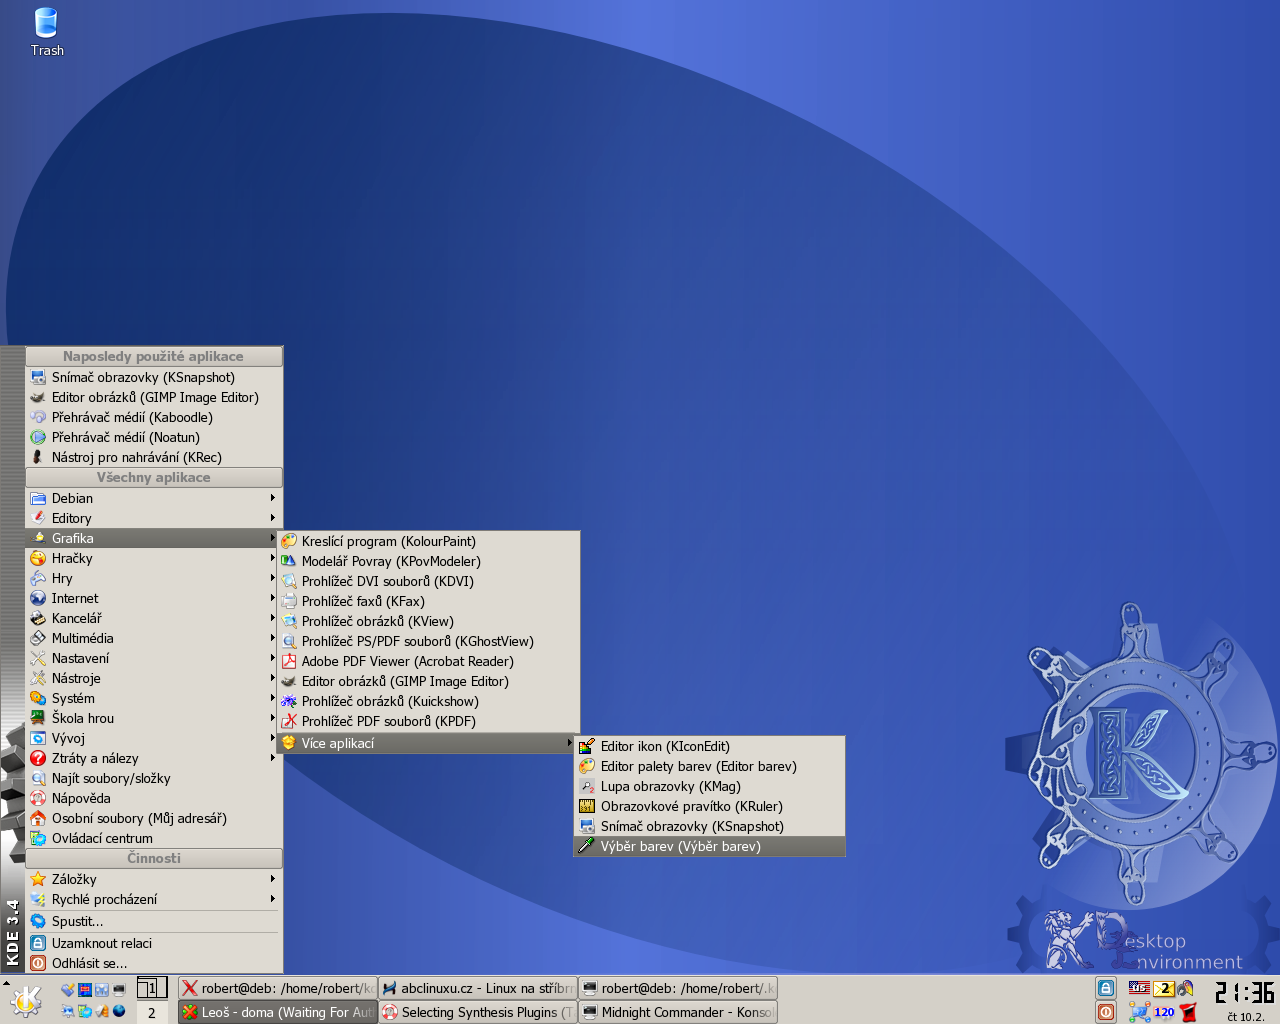
Task: Open the mail envelope tray icon showing 2
Action: [x=1163, y=988]
